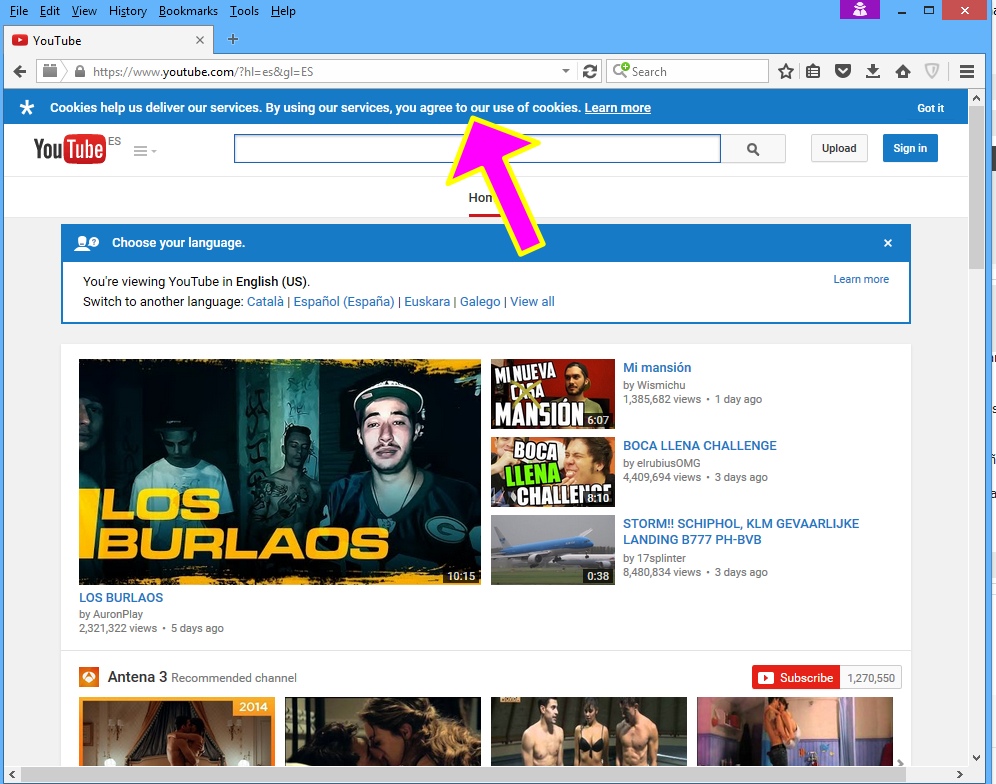This screenshot has height=784, width=996.
Task: Open the LOS BURLAOS title link
Action: [121, 598]
